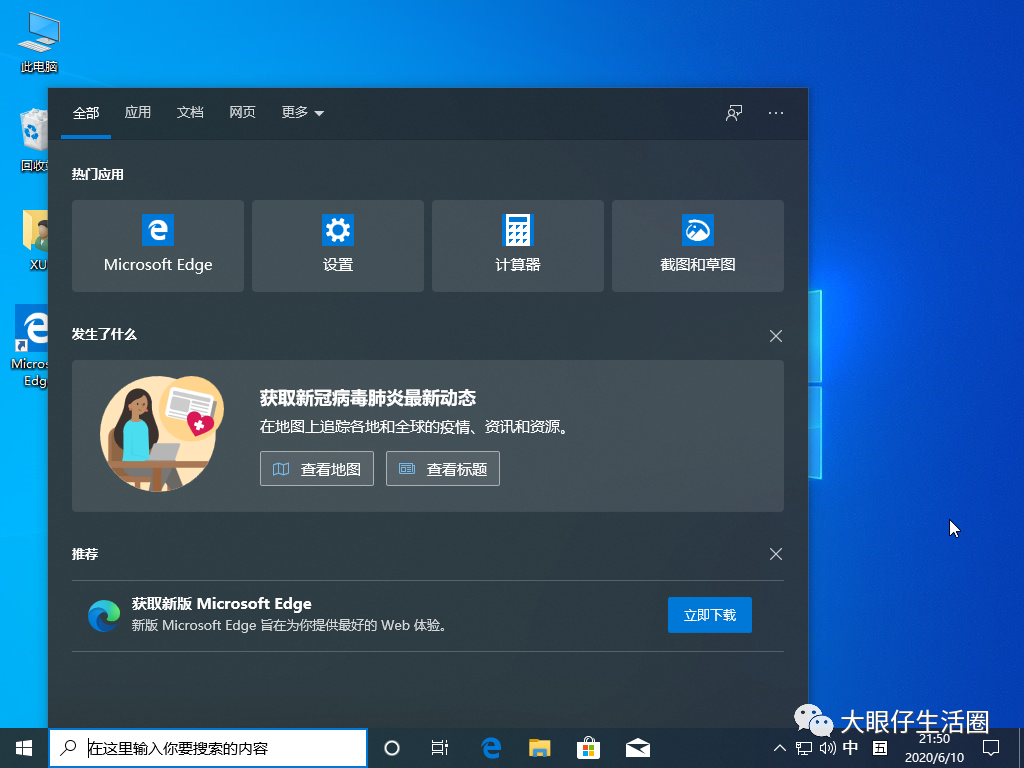Screen dimensions: 1024x768
Task: Click the 中 IME language indicator
Action: pos(851,748)
